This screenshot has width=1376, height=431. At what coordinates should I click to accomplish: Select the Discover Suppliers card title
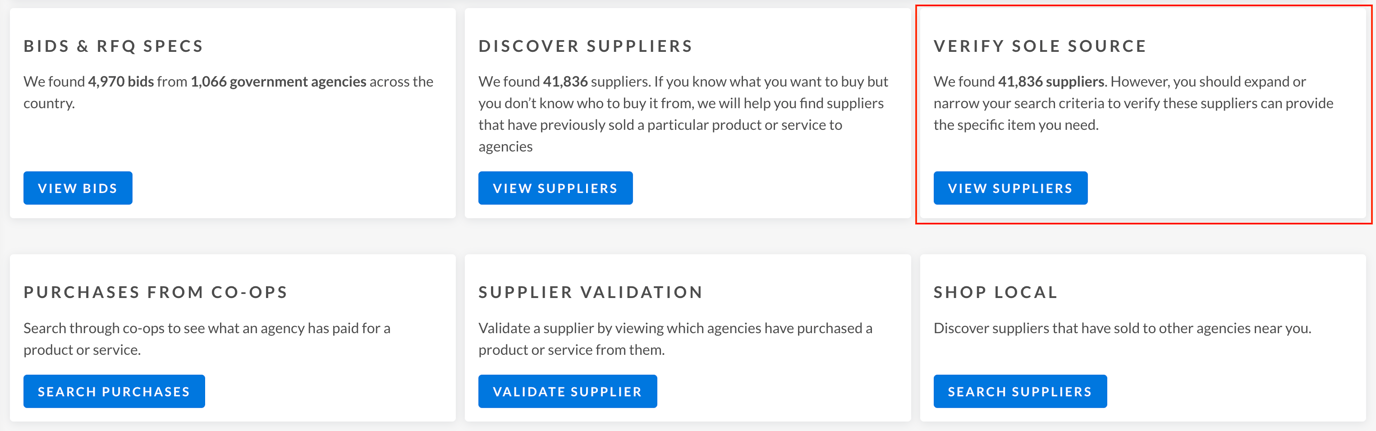pyautogui.click(x=585, y=46)
